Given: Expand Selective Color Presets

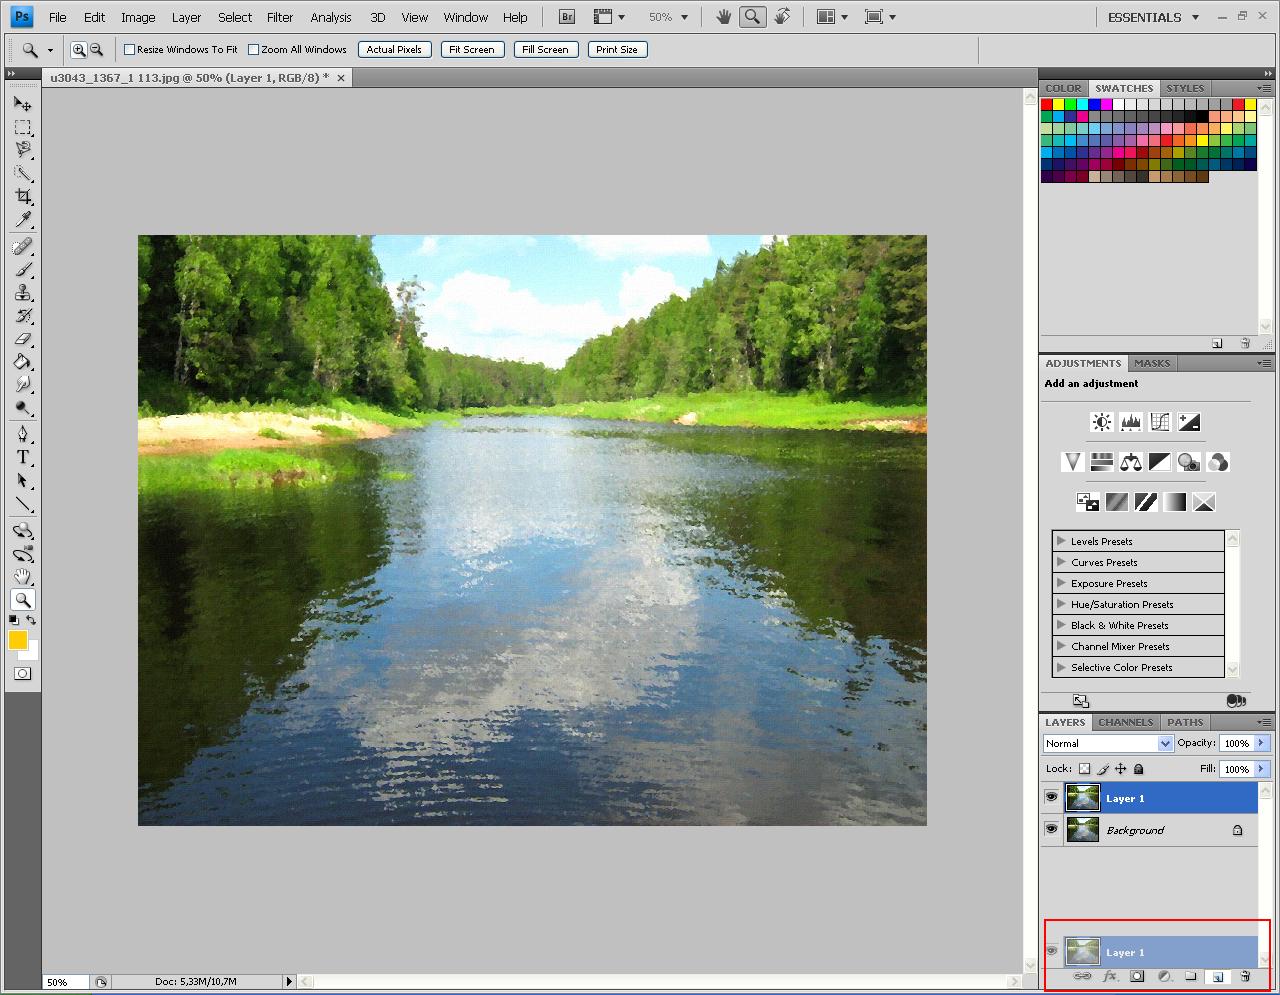Looking at the screenshot, I should coord(1061,667).
